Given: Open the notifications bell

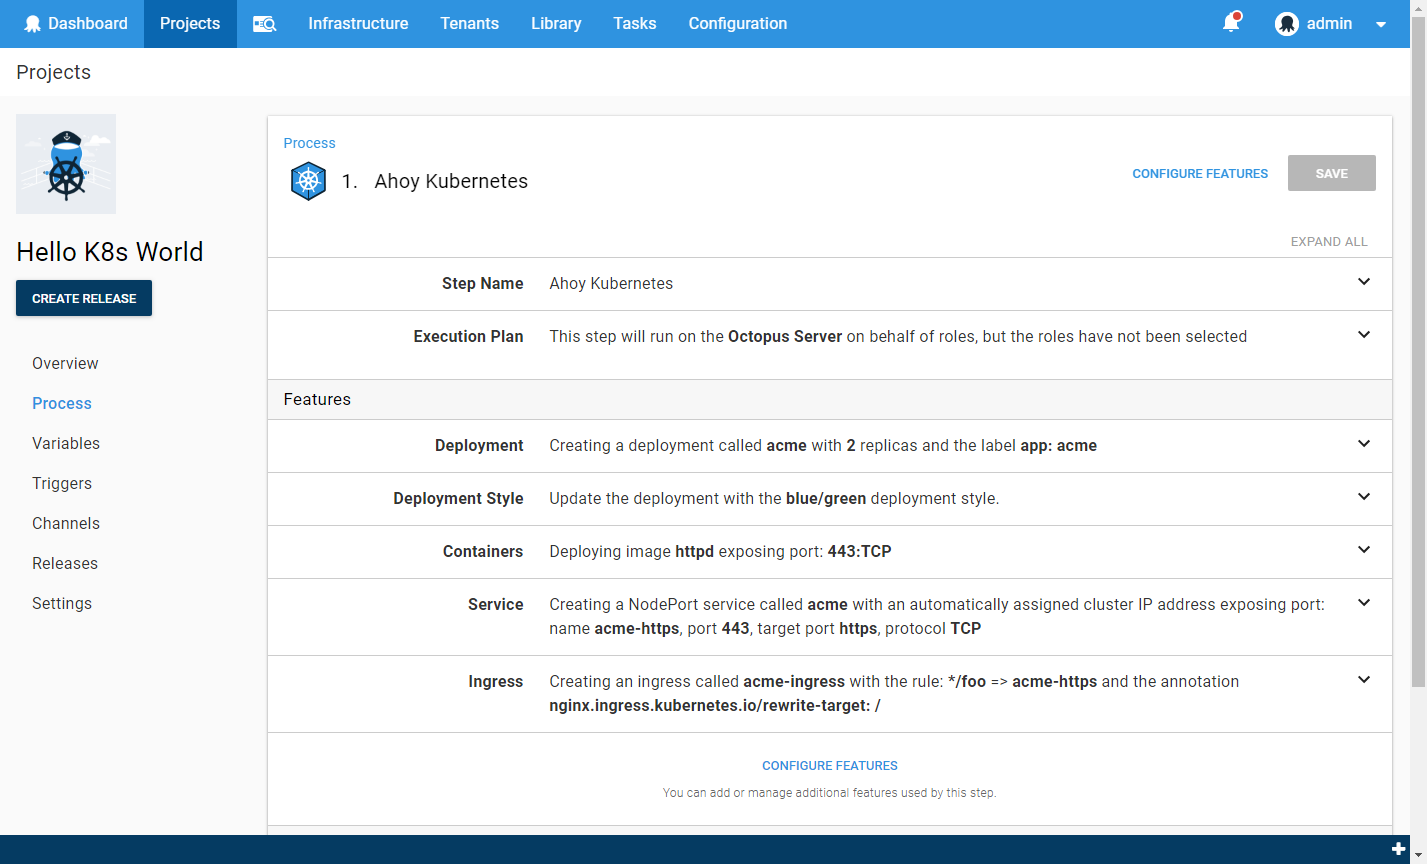Looking at the screenshot, I should click(1231, 23).
